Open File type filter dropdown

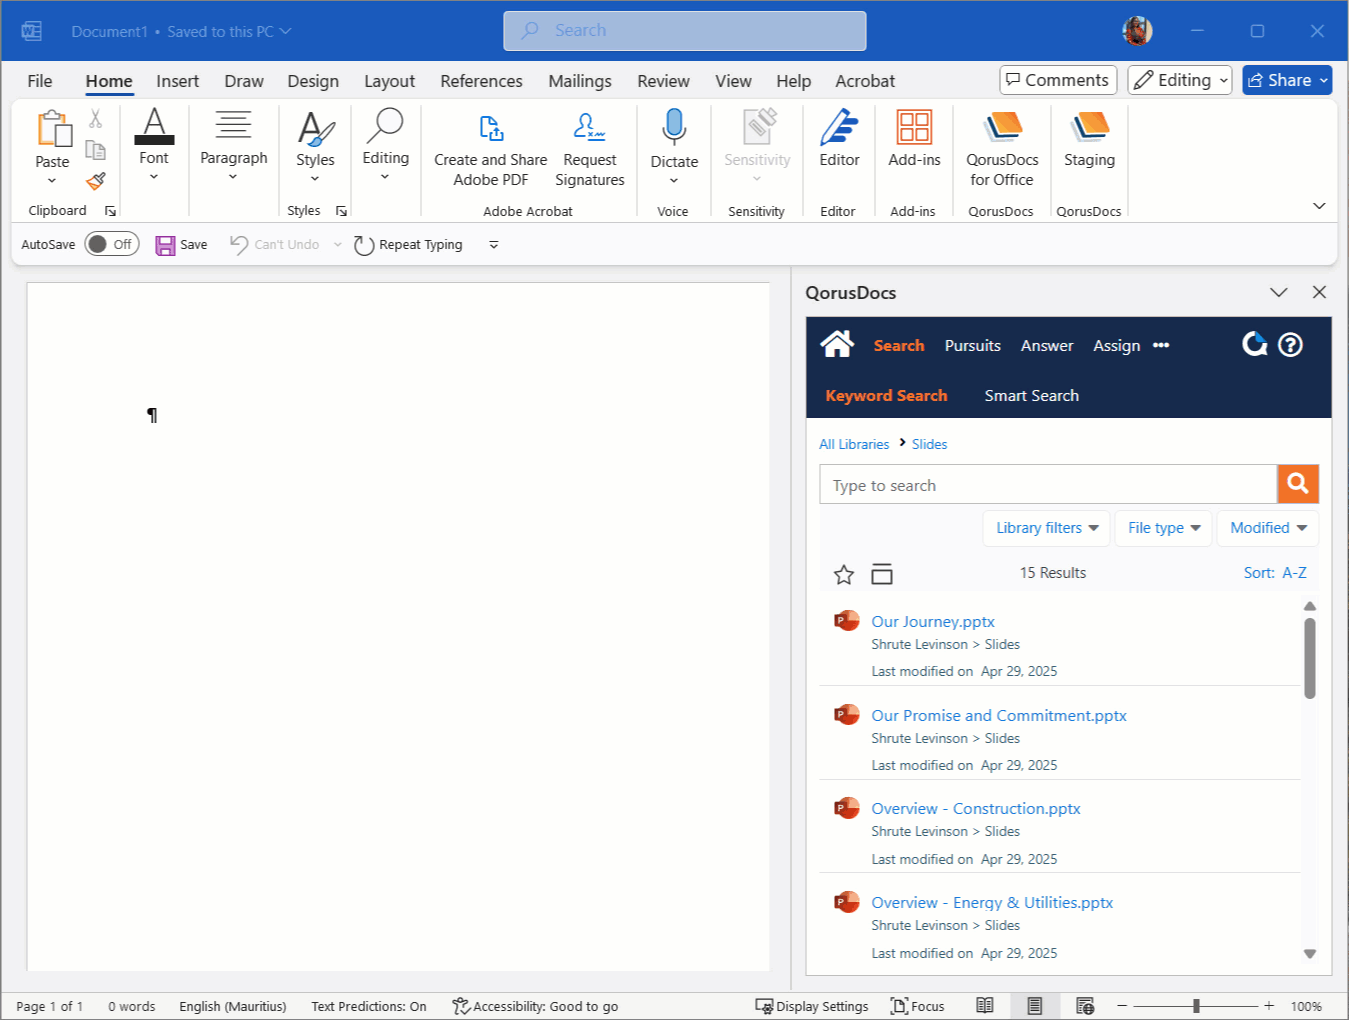click(x=1164, y=528)
